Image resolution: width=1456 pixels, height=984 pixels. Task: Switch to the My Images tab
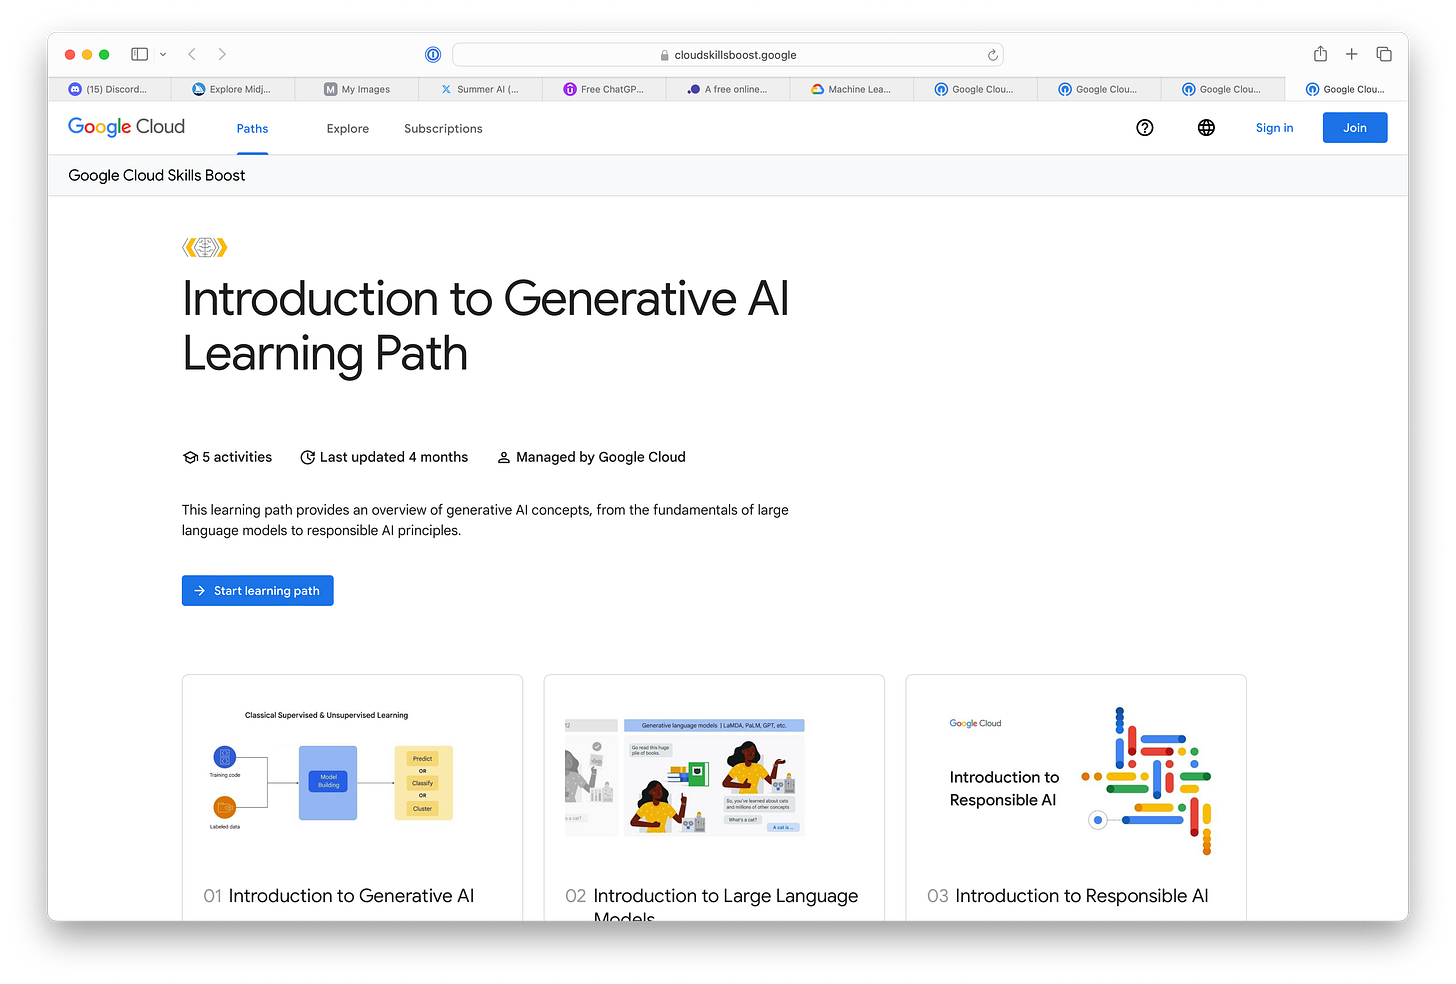pyautogui.click(x=357, y=89)
